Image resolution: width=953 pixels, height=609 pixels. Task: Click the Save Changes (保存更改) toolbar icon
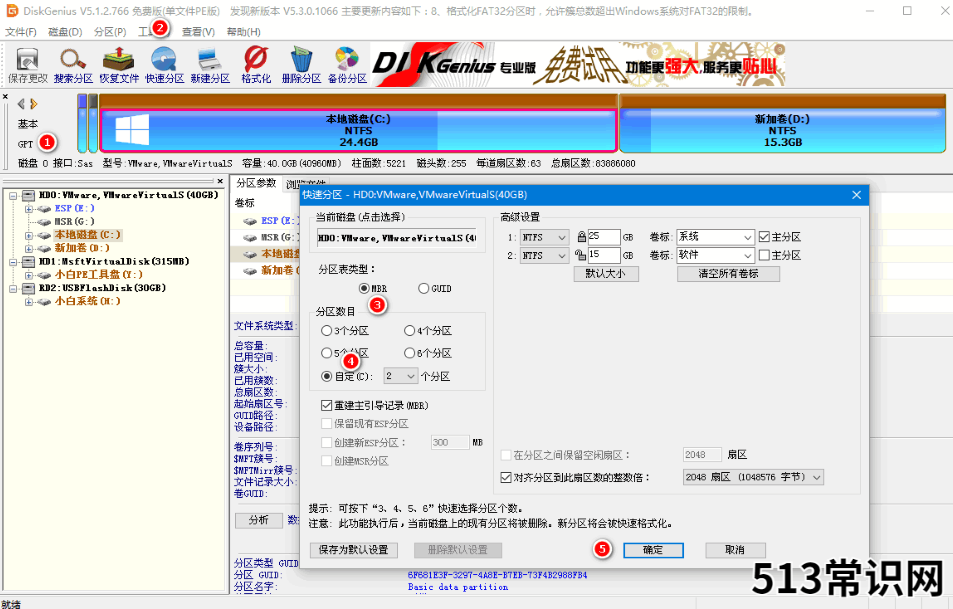pyautogui.click(x=27, y=65)
